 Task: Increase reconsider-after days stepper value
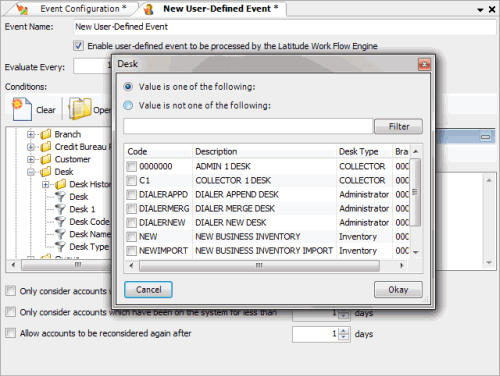pos(344,331)
